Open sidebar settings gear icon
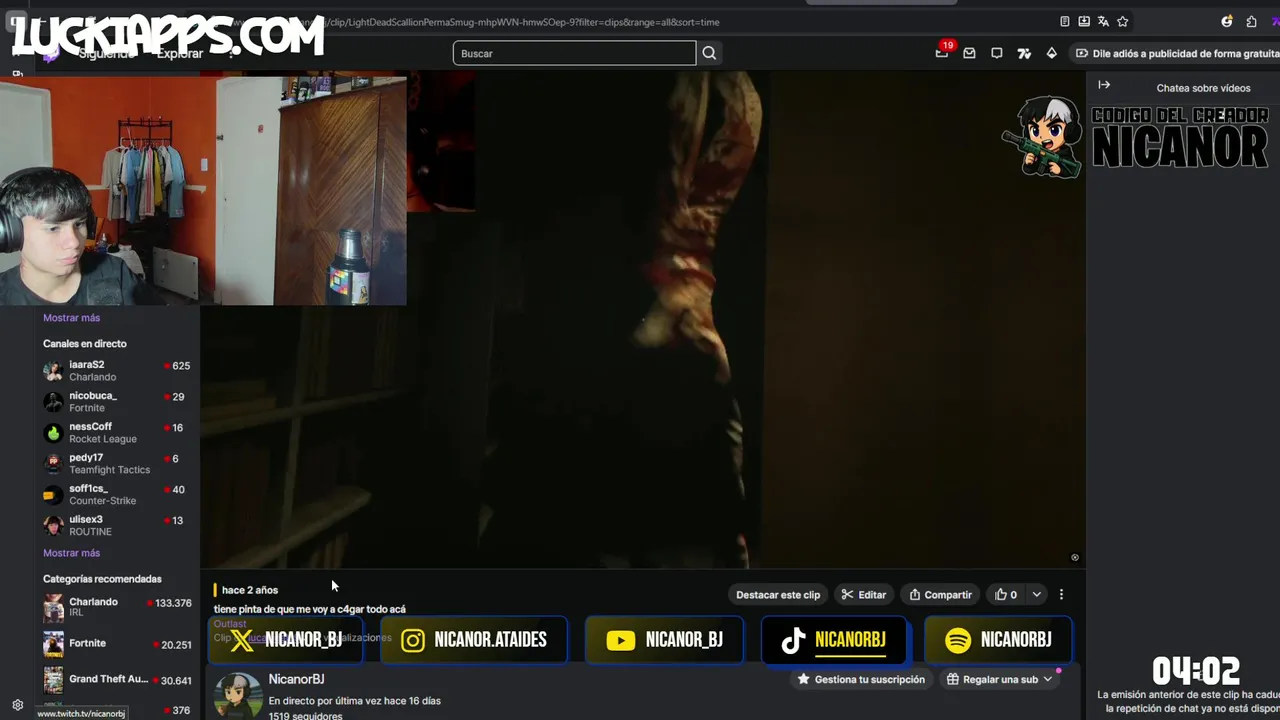 [17, 704]
